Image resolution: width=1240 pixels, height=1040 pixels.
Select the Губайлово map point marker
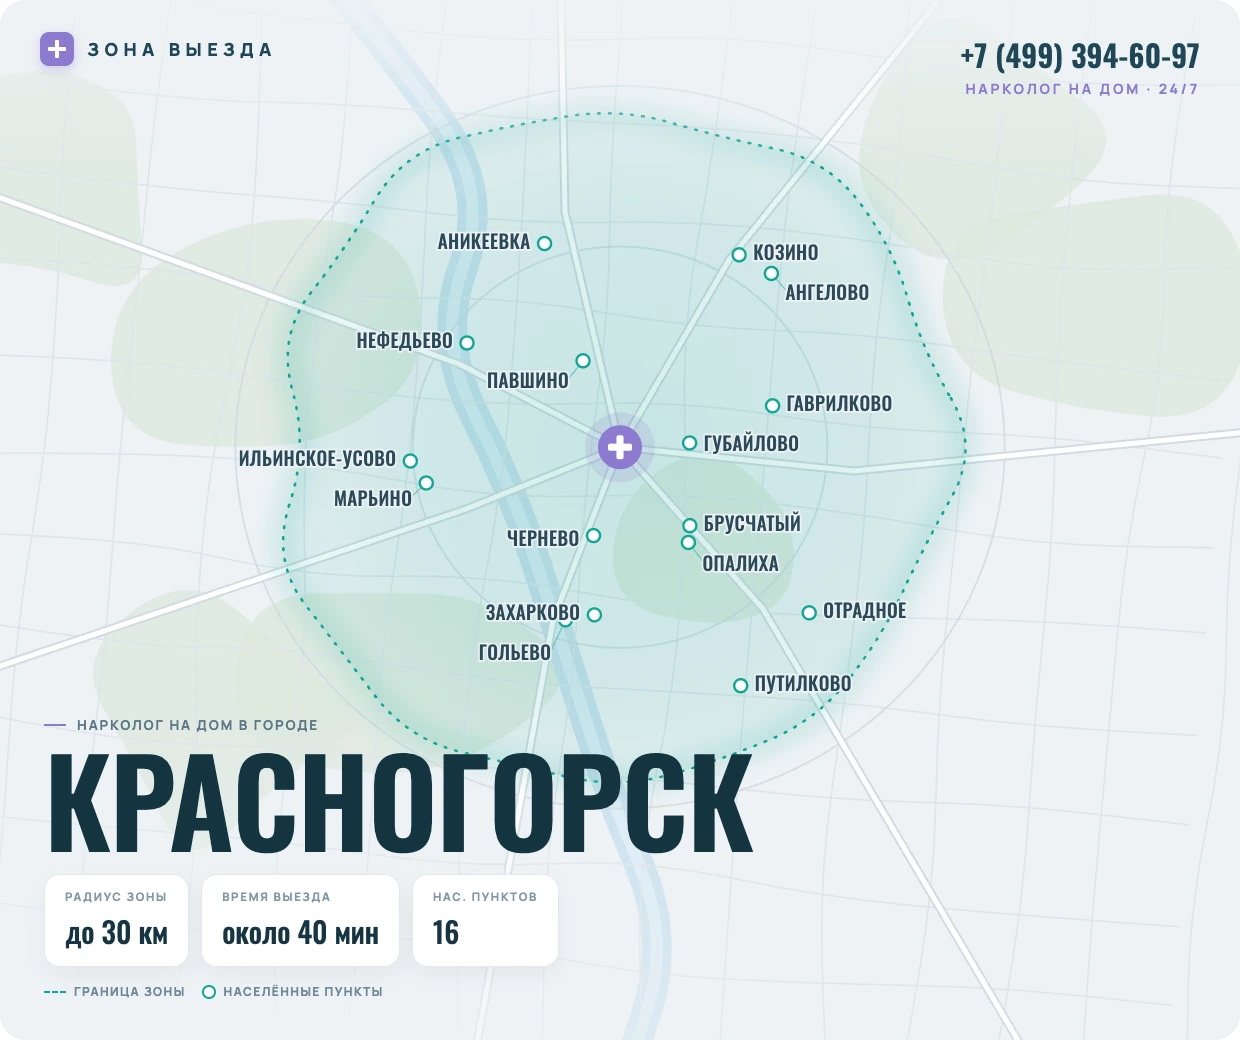point(689,443)
